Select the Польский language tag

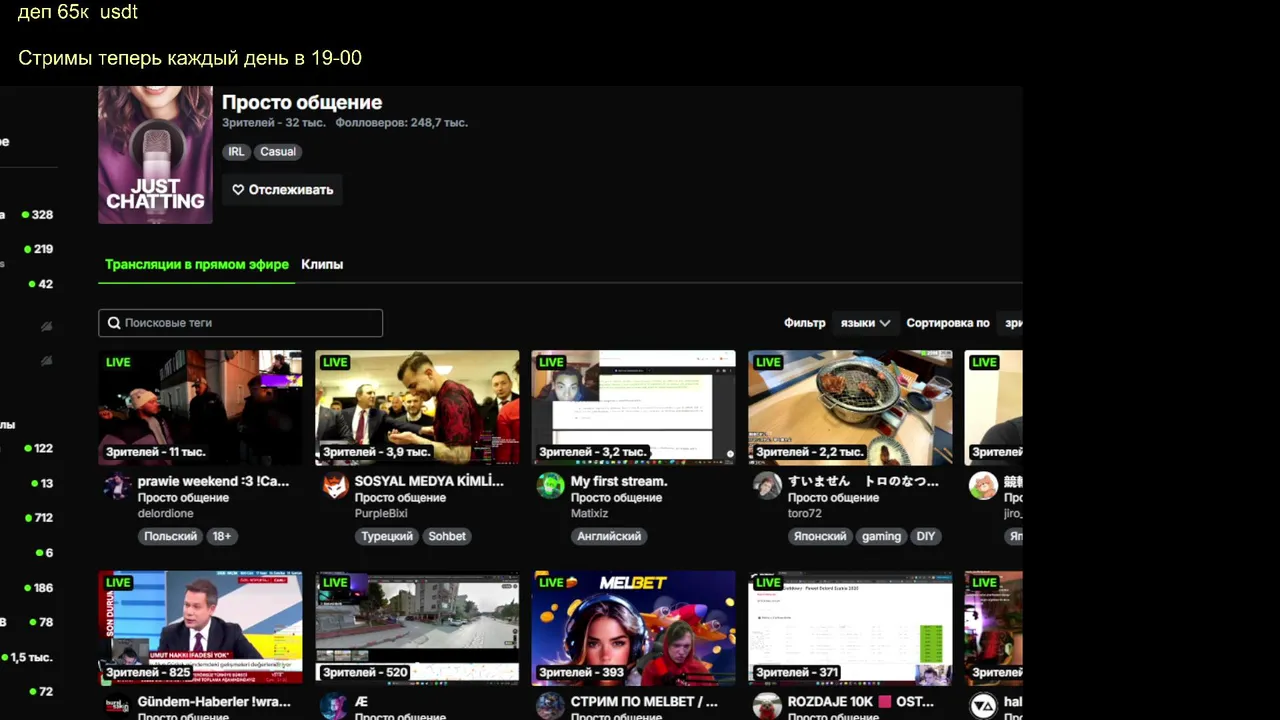[171, 537]
